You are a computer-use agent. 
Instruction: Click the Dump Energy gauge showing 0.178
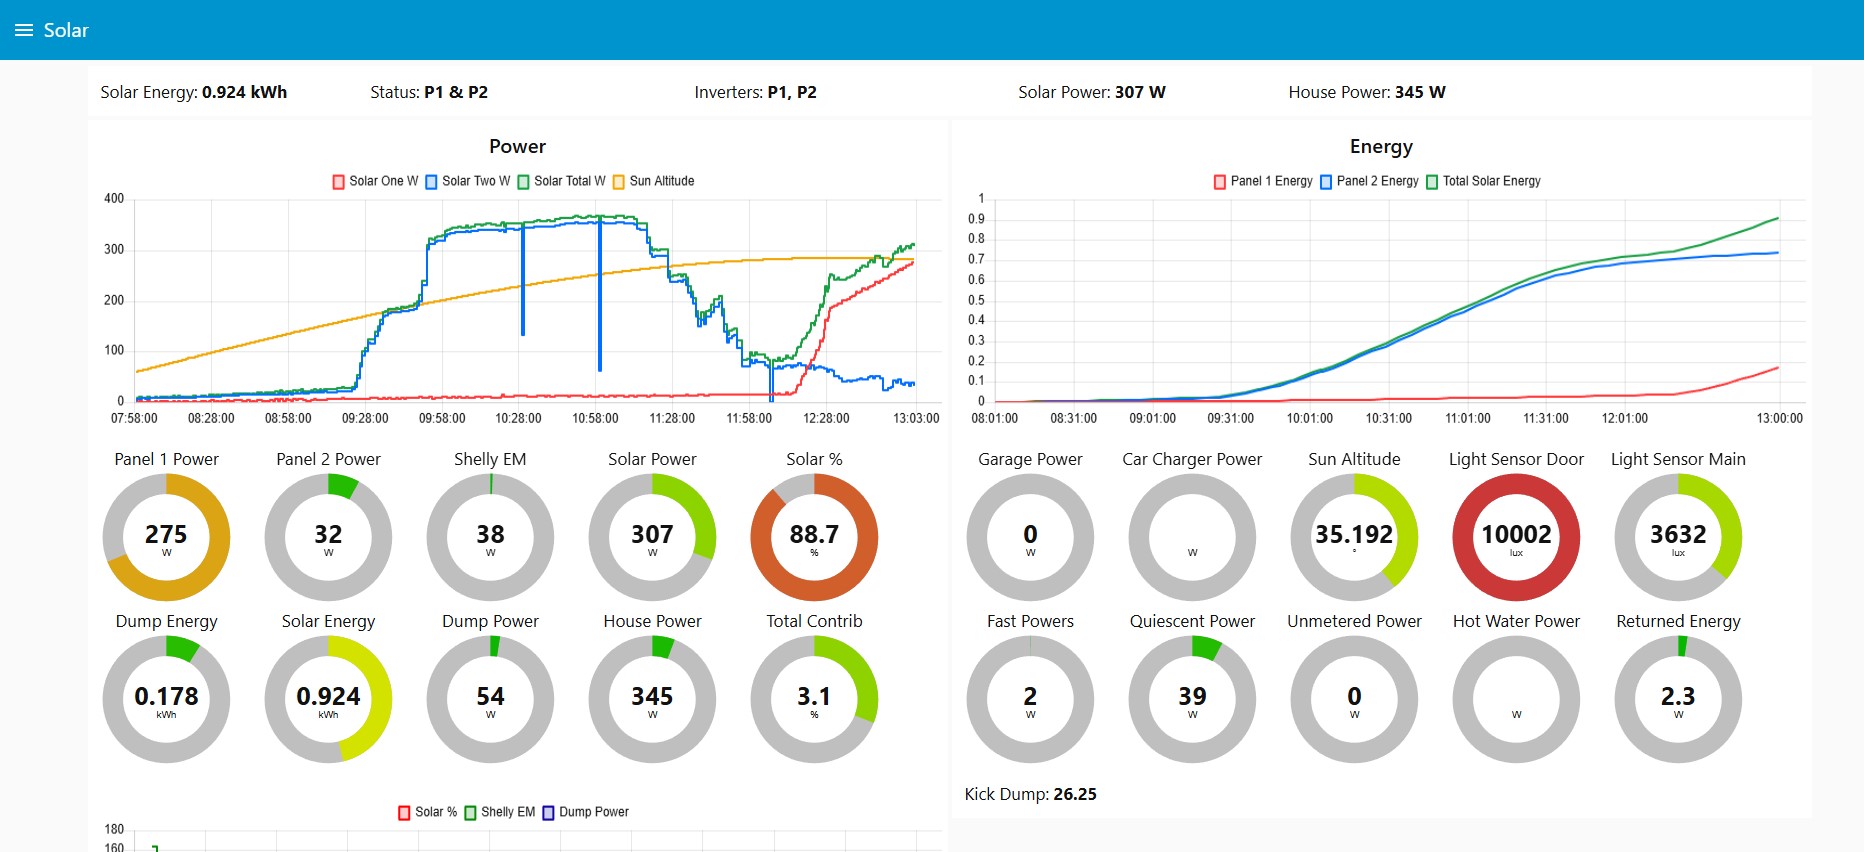coord(166,699)
